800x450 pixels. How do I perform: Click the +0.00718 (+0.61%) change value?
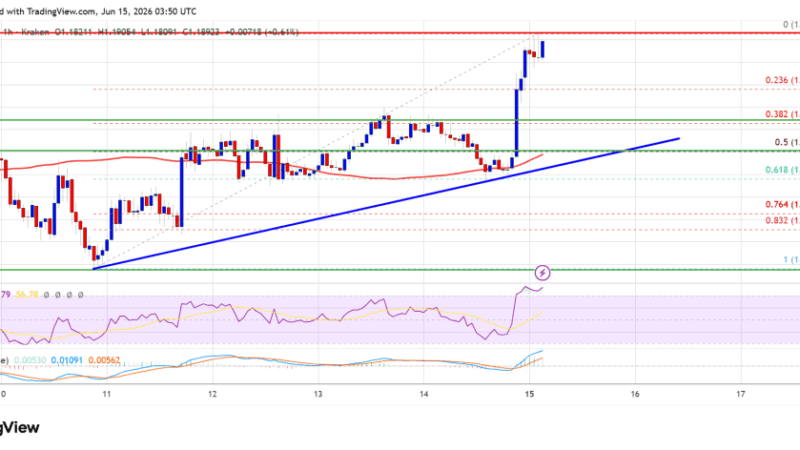point(262,32)
